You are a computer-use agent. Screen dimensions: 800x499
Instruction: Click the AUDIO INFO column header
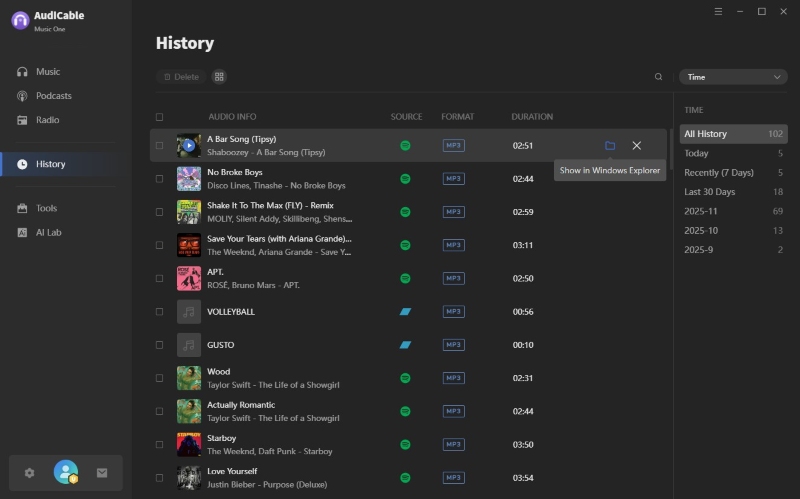232,117
